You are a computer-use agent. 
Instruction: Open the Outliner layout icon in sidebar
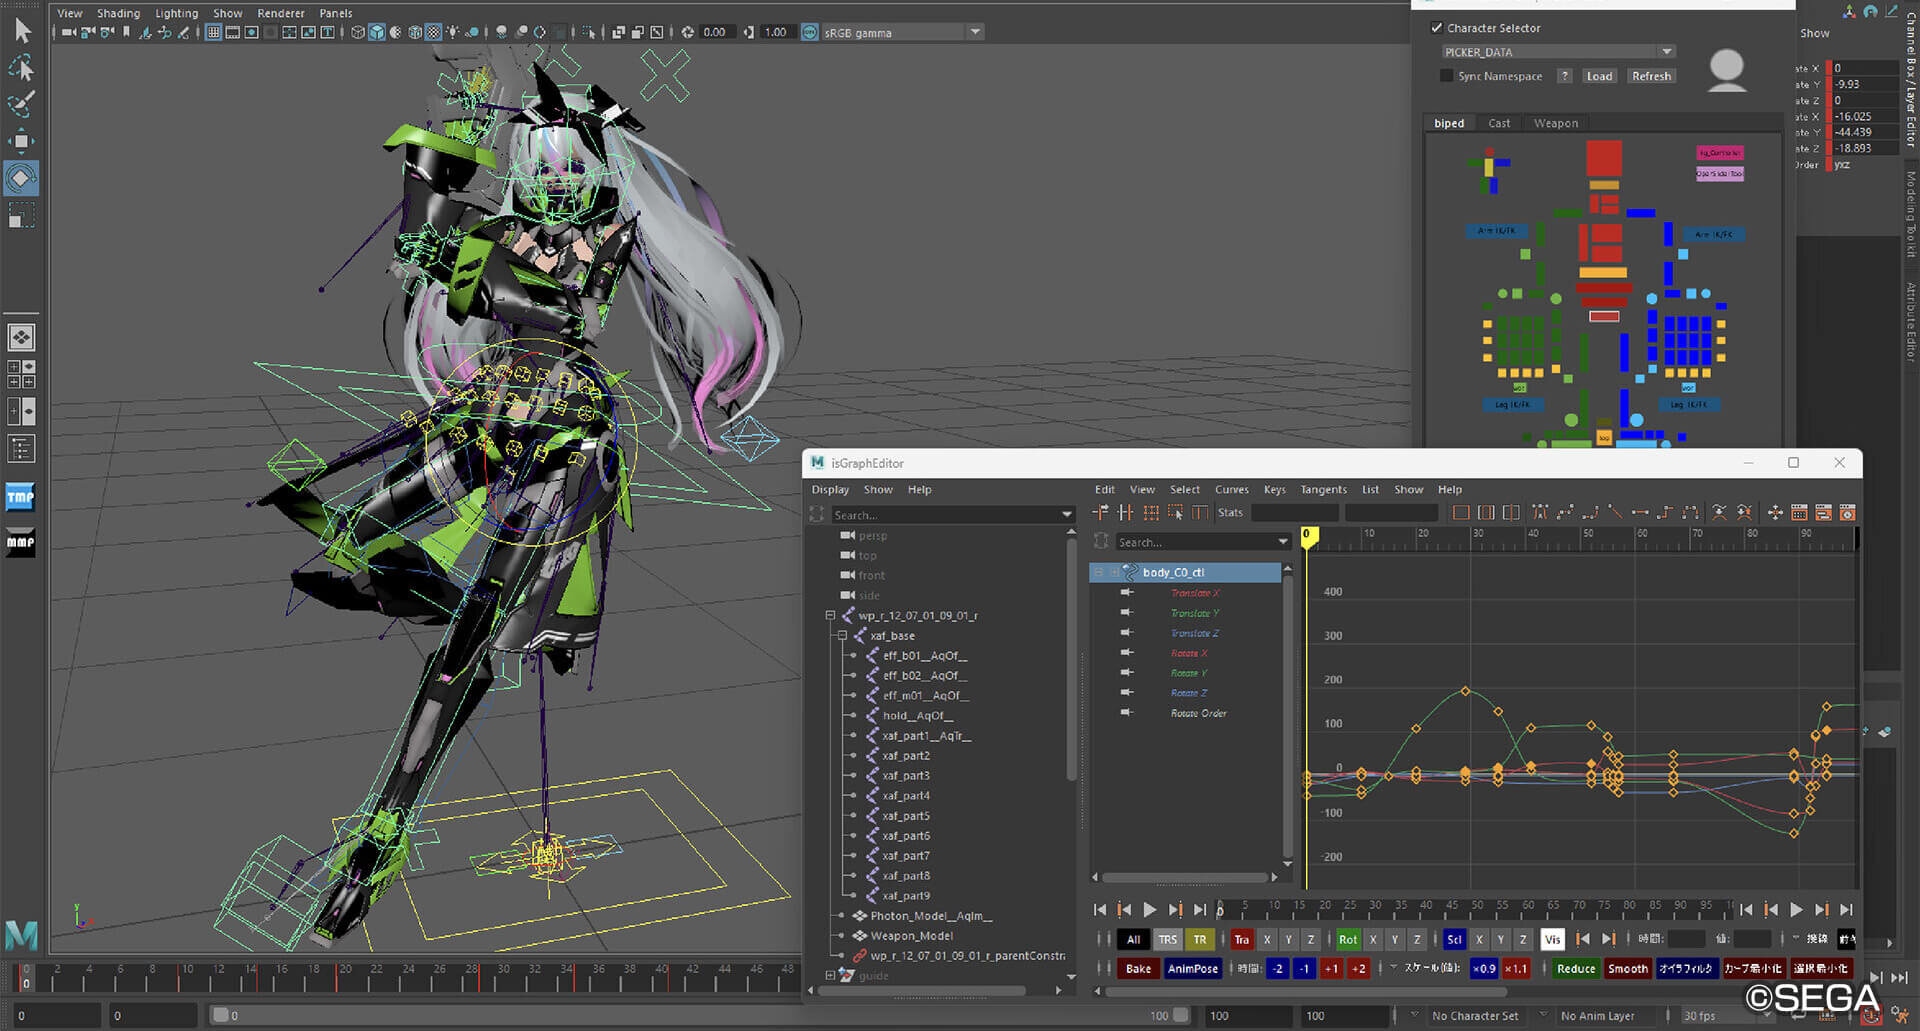tap(22, 449)
